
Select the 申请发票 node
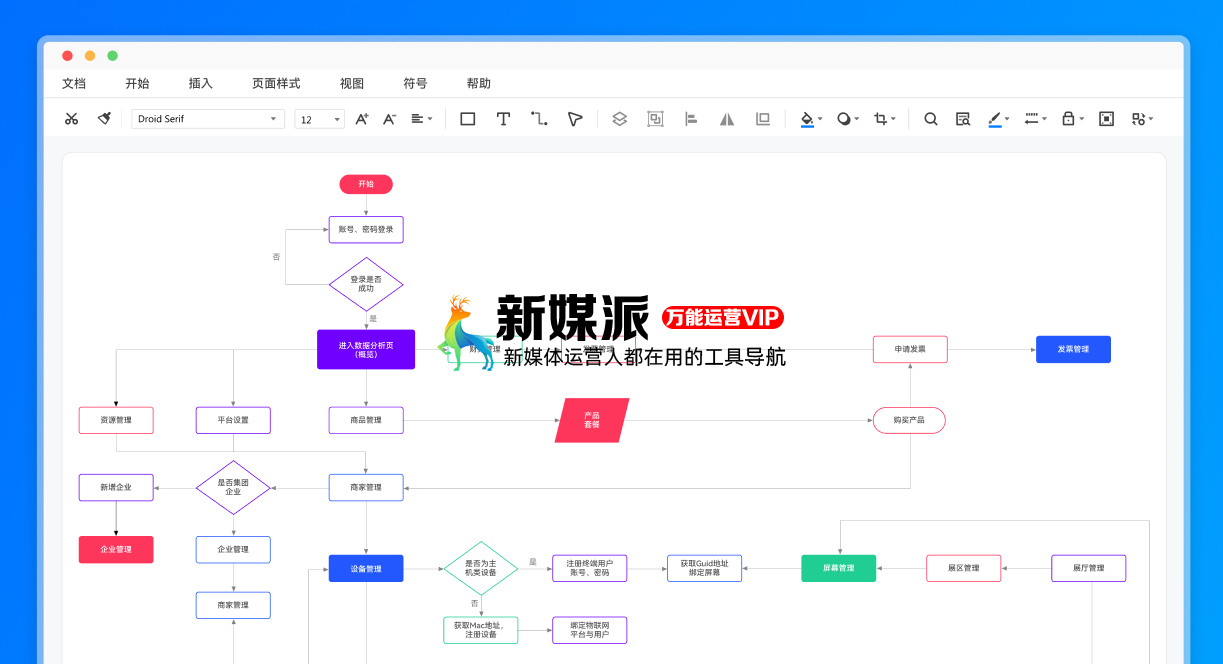tap(909, 349)
